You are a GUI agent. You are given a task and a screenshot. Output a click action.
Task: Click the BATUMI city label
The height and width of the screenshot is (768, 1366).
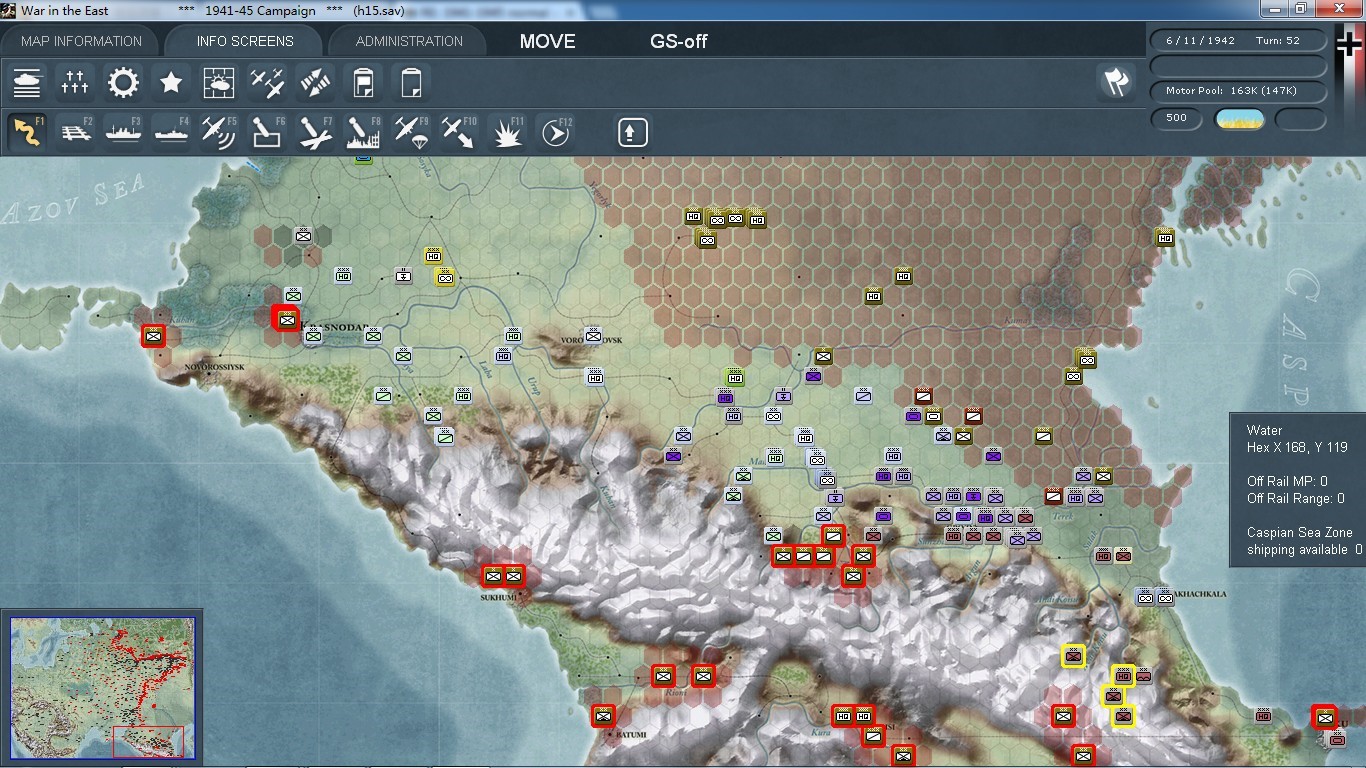(630, 735)
